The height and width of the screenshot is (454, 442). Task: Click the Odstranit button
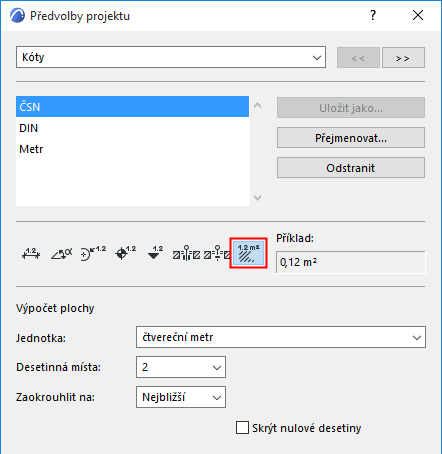[x=351, y=168]
